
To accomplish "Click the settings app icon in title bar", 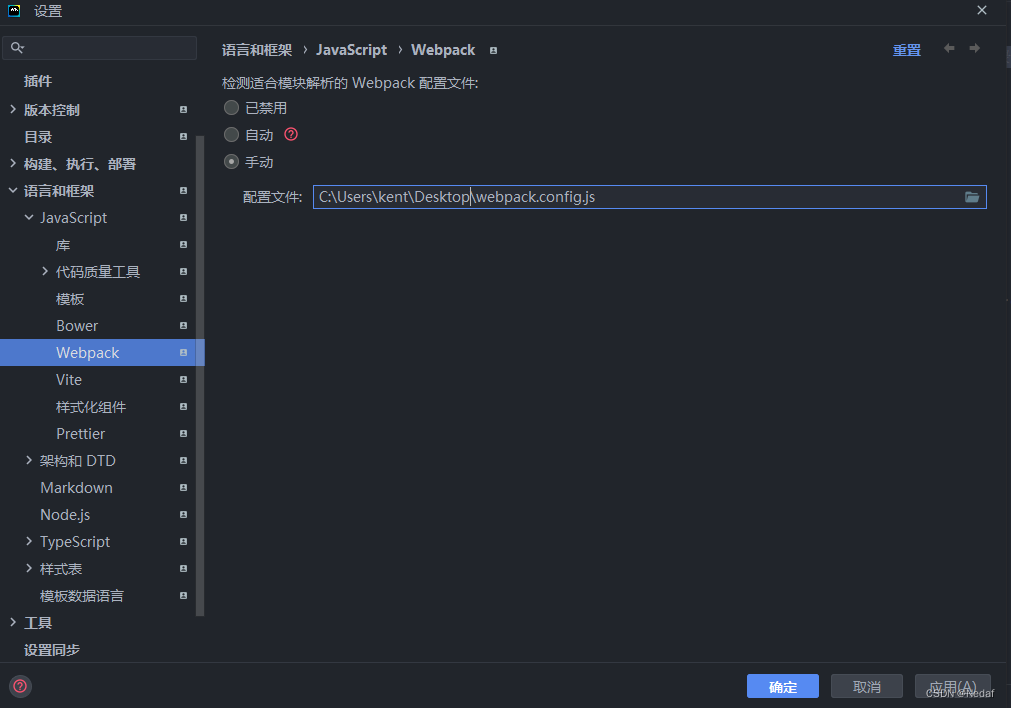I will pos(13,11).
